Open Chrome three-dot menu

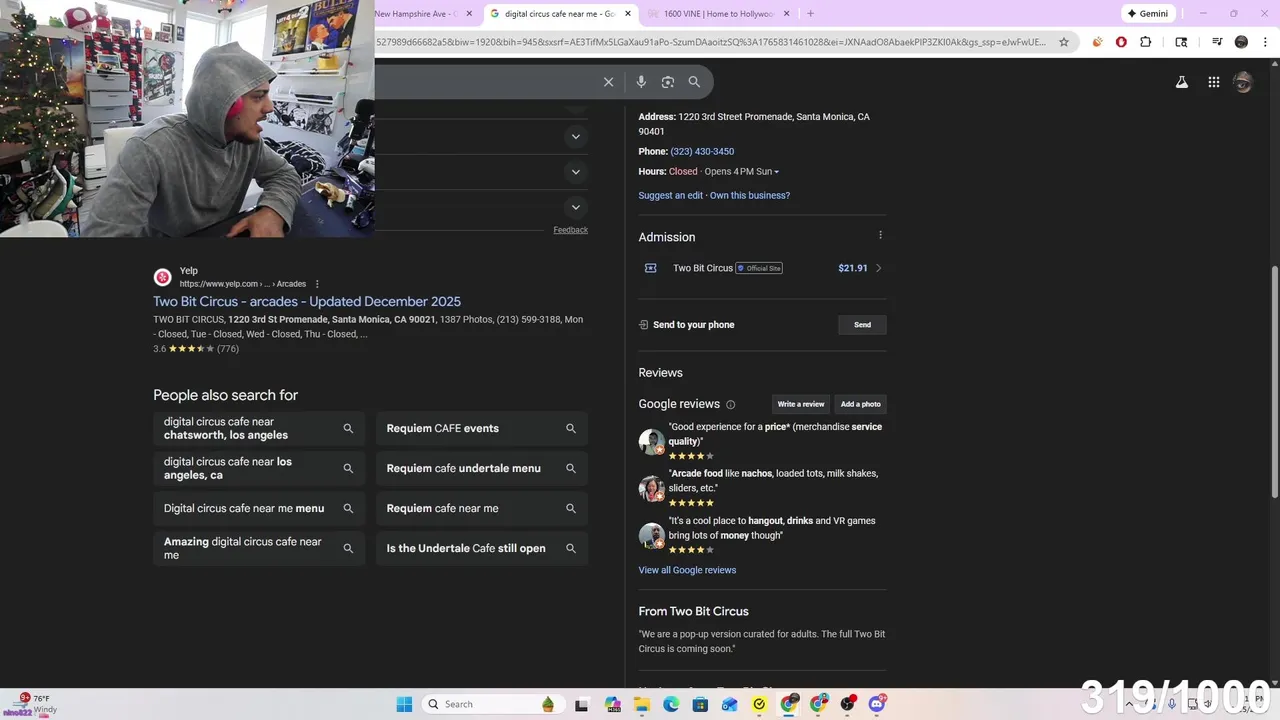[x=1264, y=42]
